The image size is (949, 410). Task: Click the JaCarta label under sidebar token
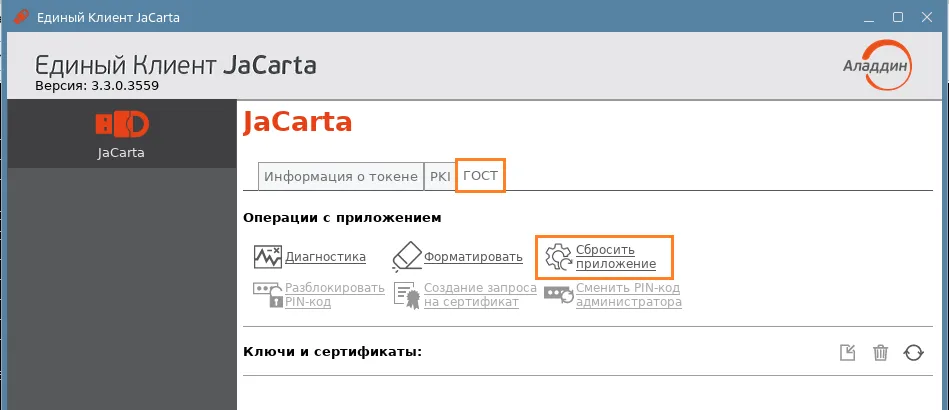[x=121, y=153]
